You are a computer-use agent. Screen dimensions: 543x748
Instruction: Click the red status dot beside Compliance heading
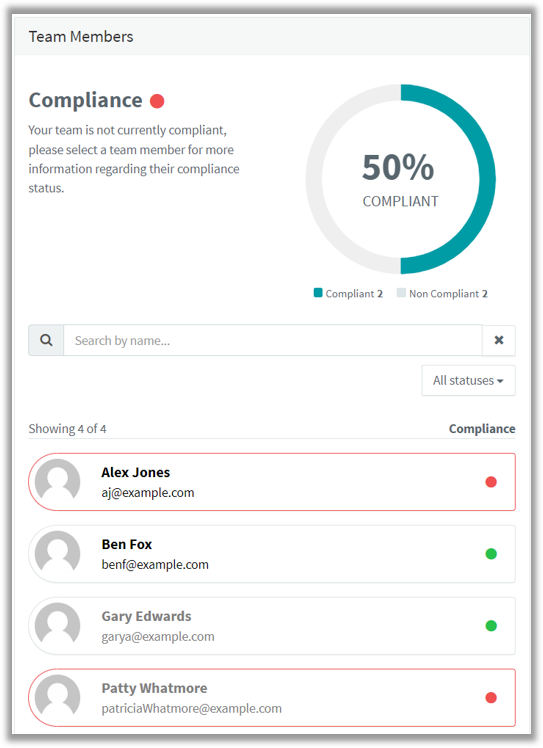tap(157, 101)
